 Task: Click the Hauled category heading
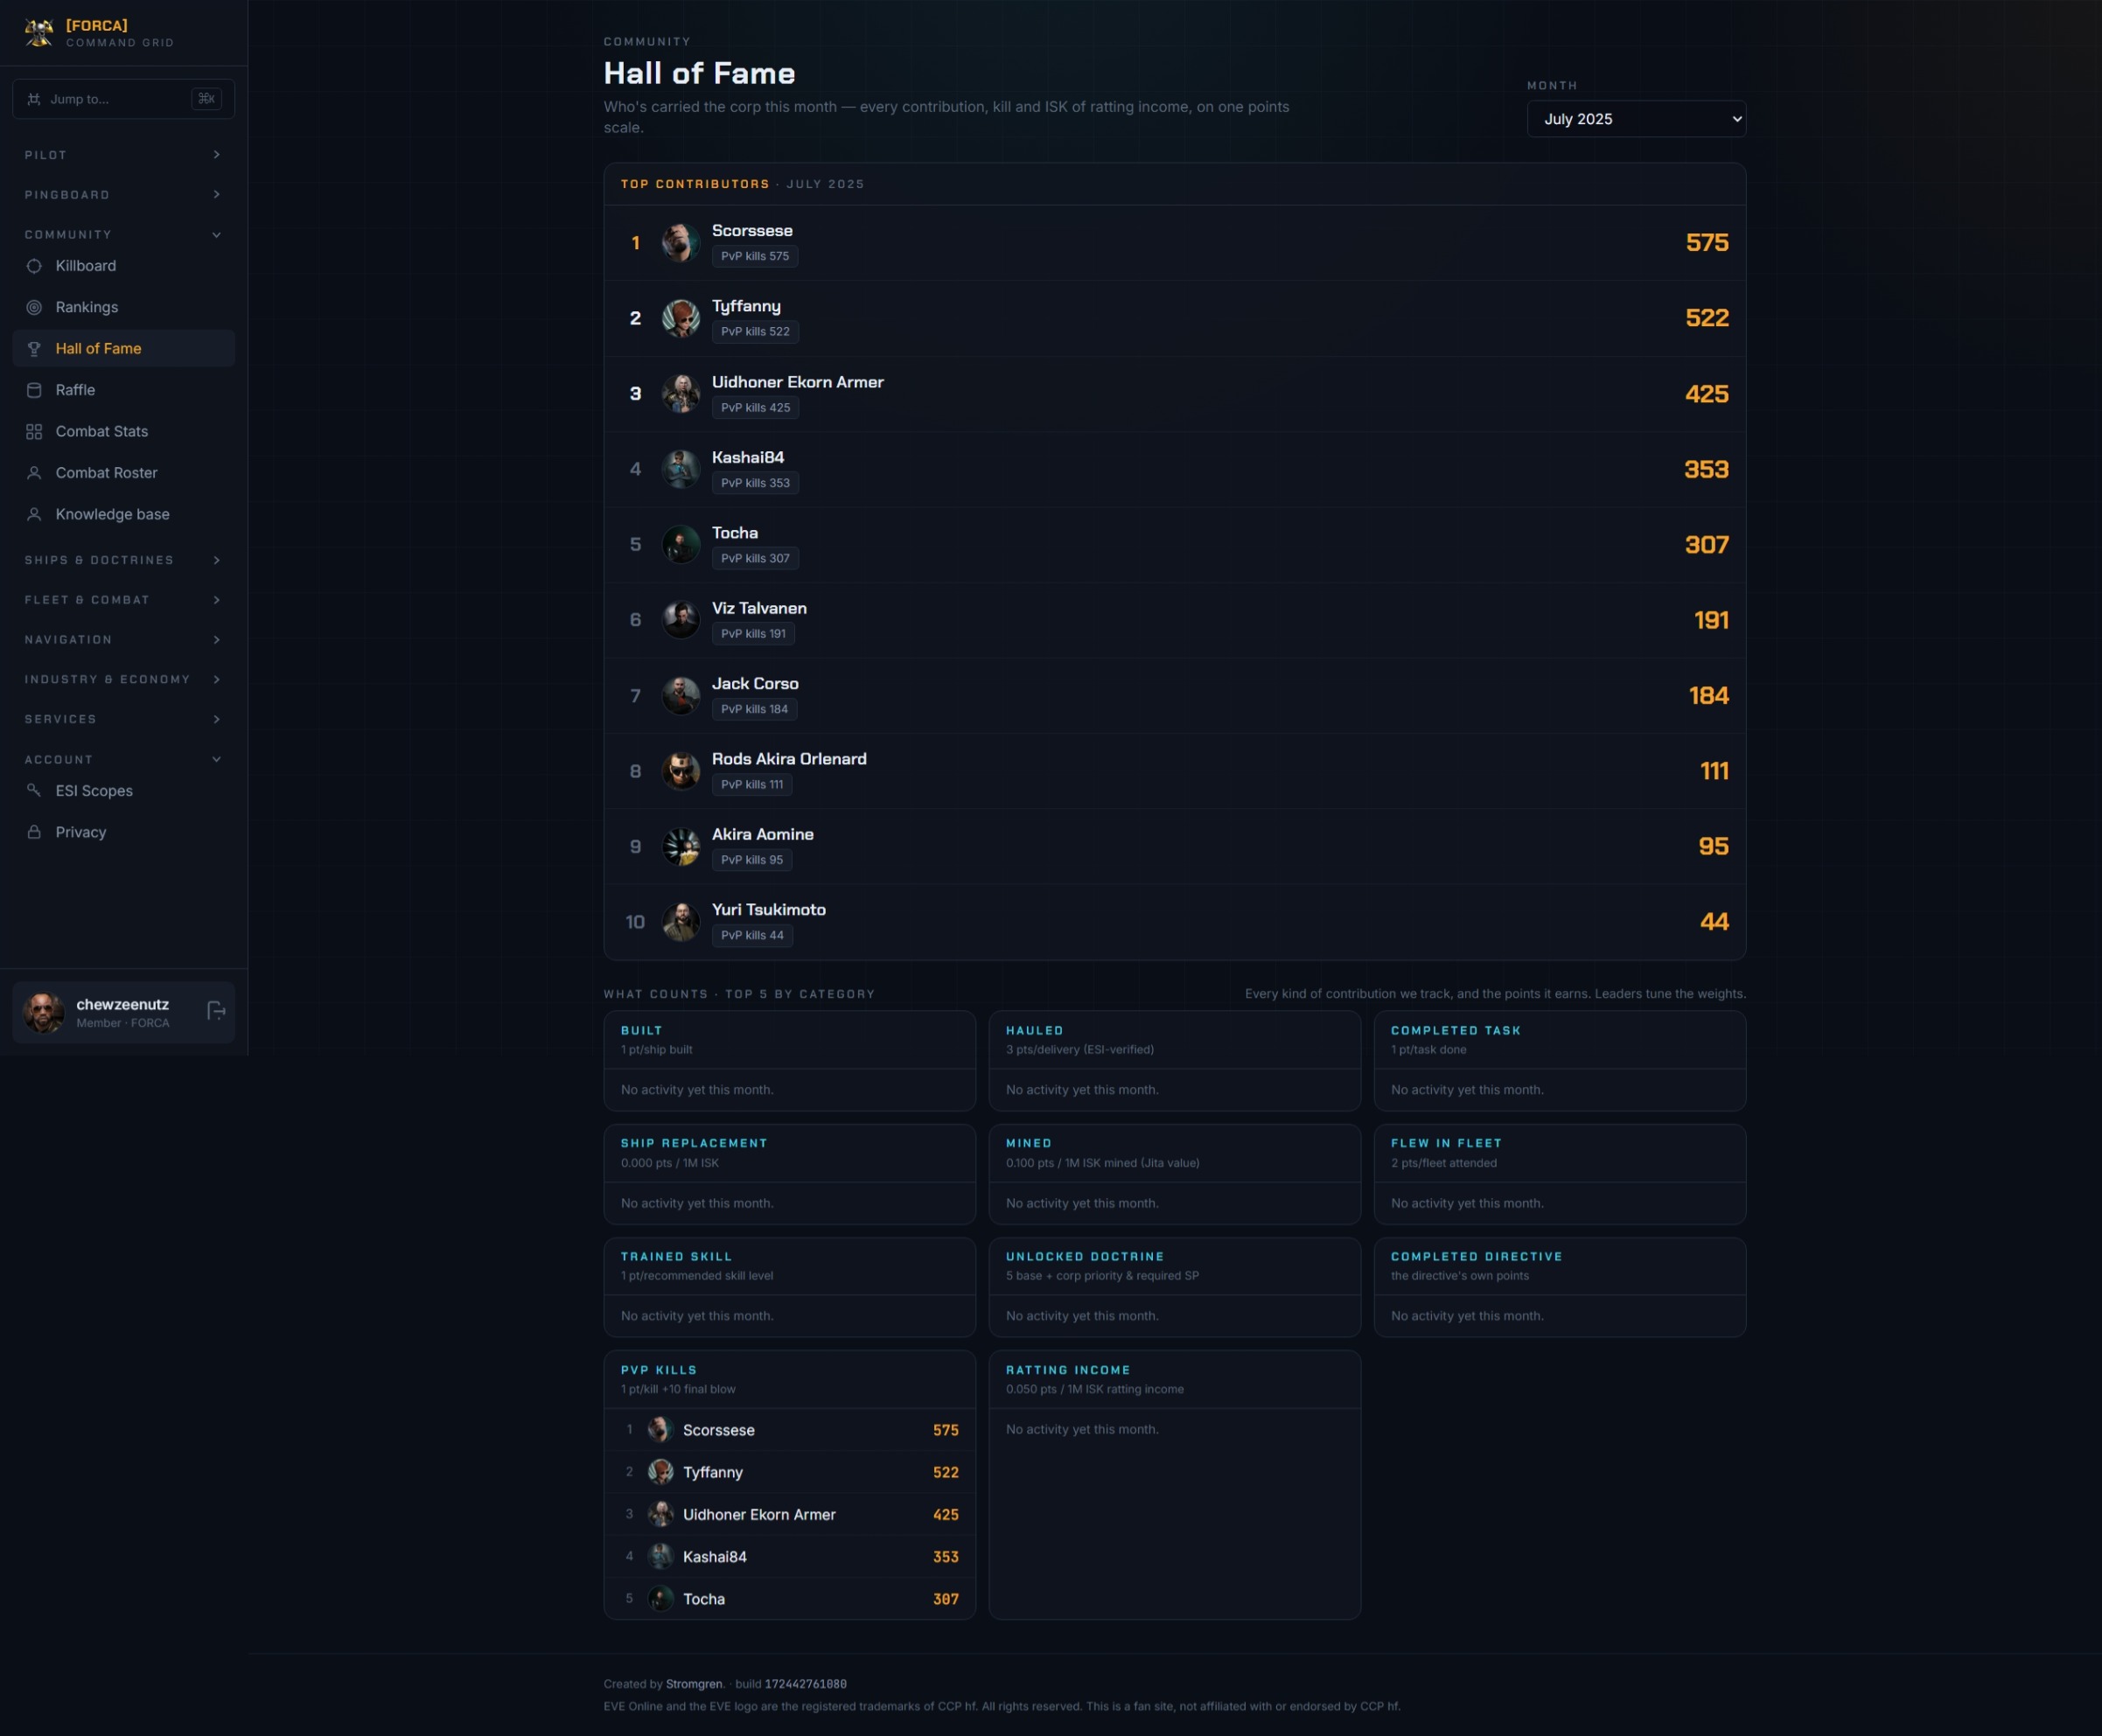pyautogui.click(x=1034, y=1030)
